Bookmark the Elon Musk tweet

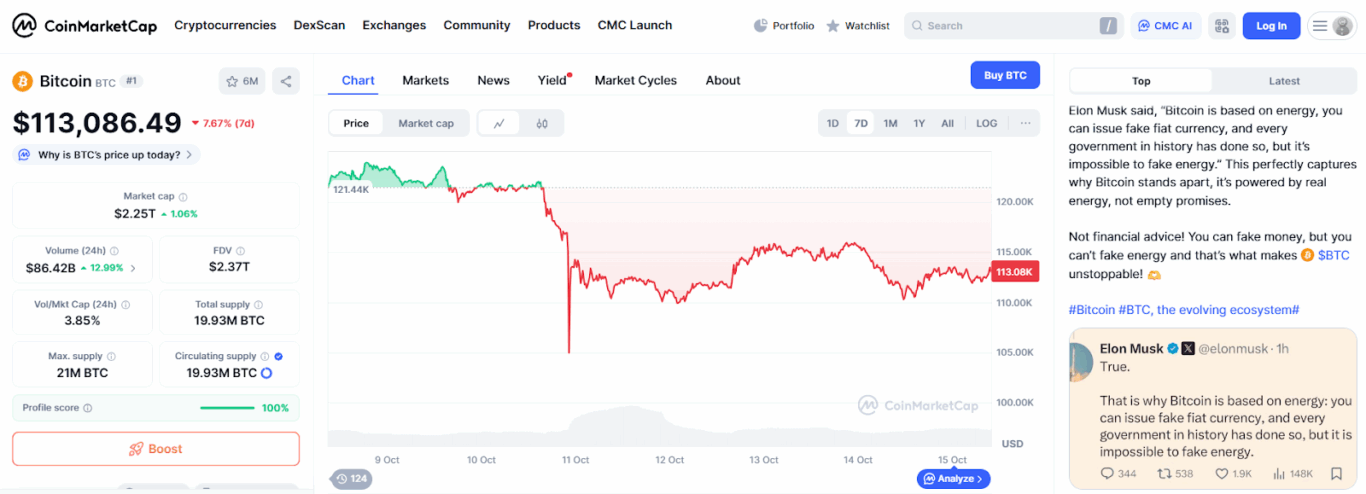click(x=1336, y=473)
